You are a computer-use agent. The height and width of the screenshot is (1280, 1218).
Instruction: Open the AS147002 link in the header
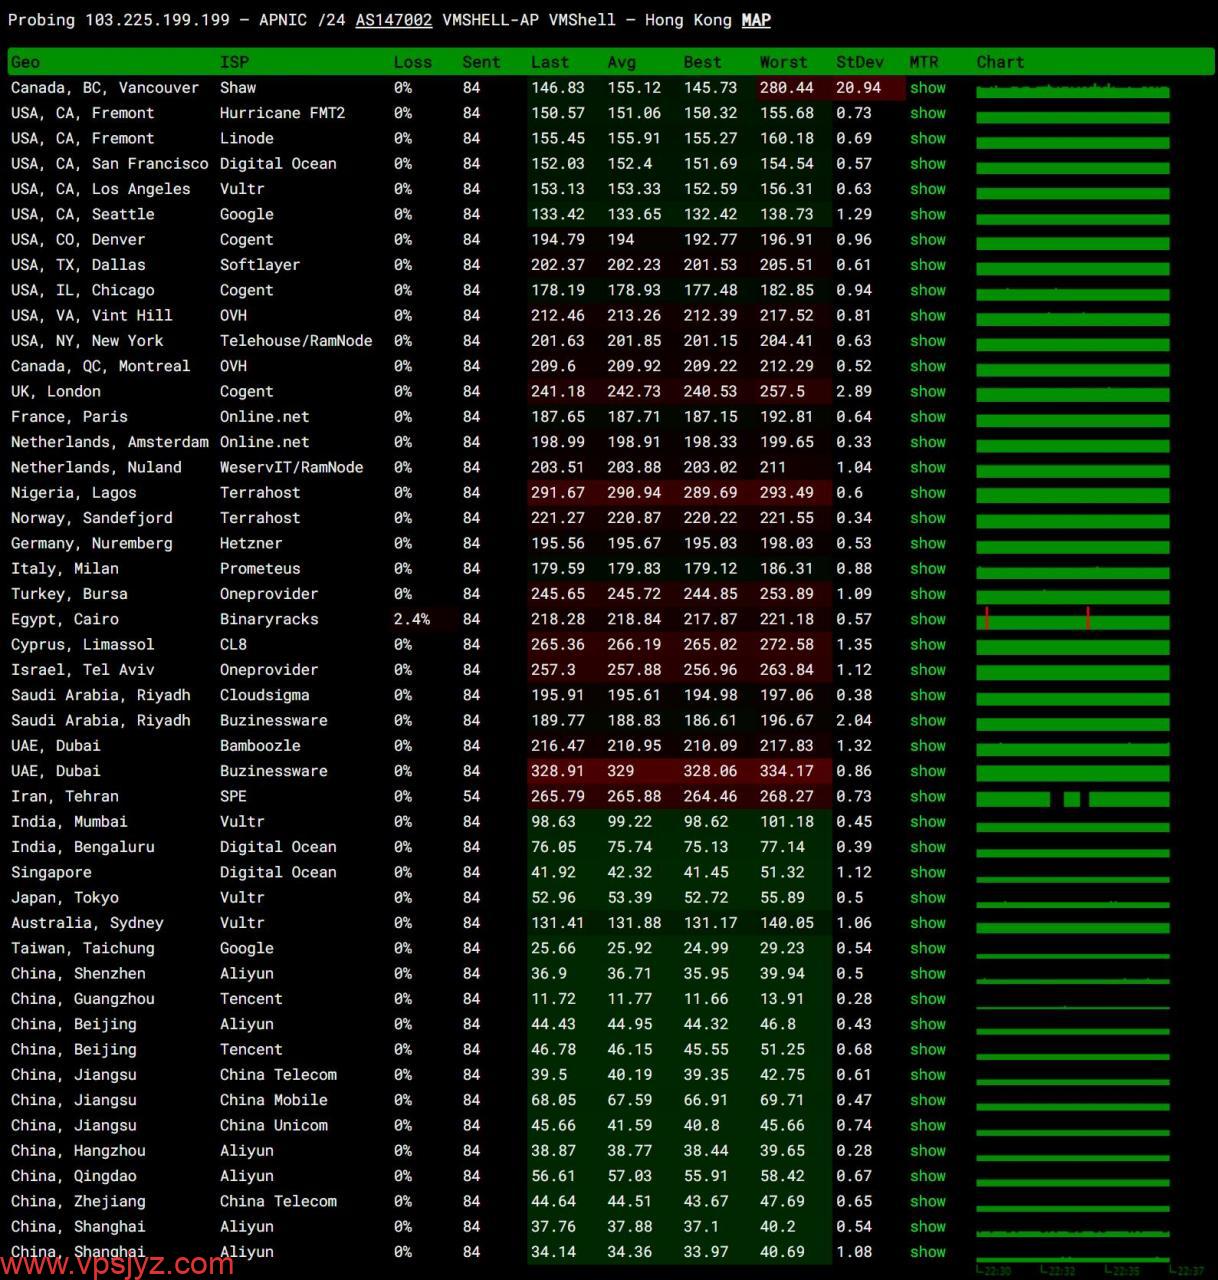(x=393, y=20)
